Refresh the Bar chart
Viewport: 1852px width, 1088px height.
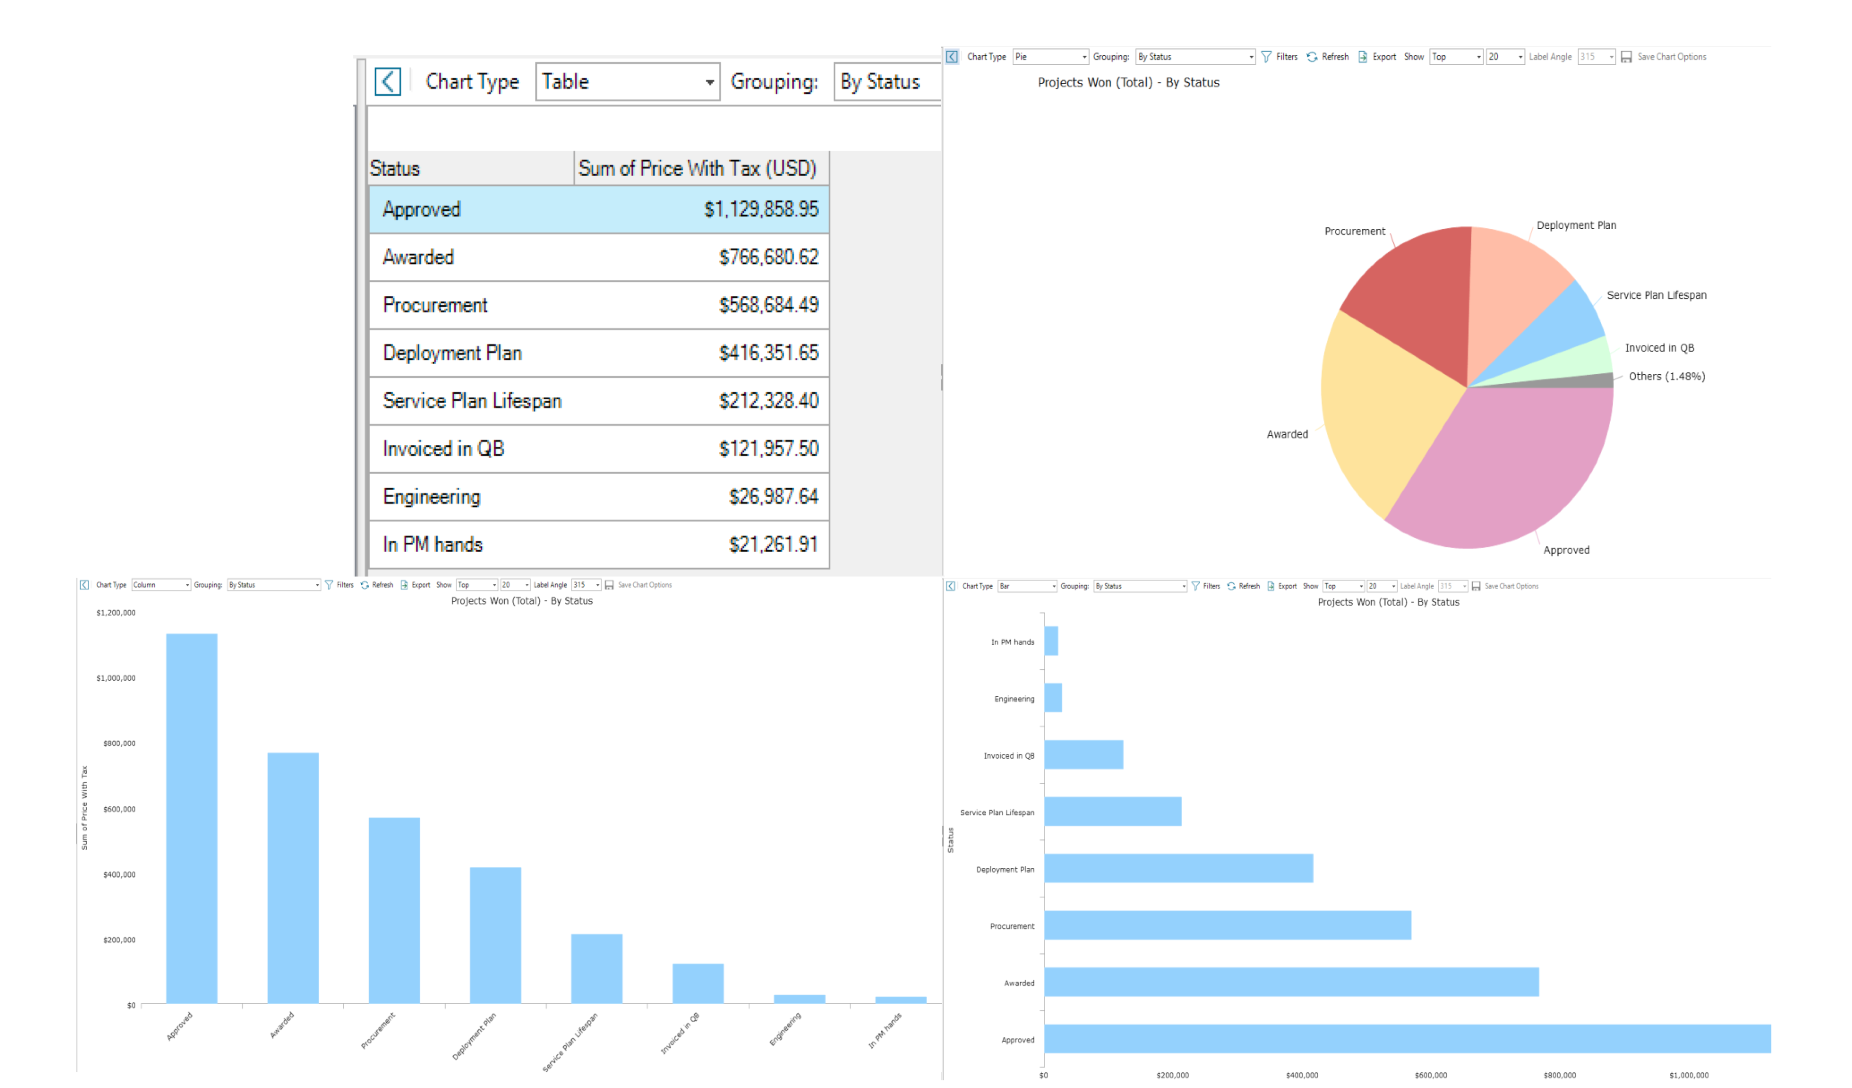click(x=1243, y=586)
